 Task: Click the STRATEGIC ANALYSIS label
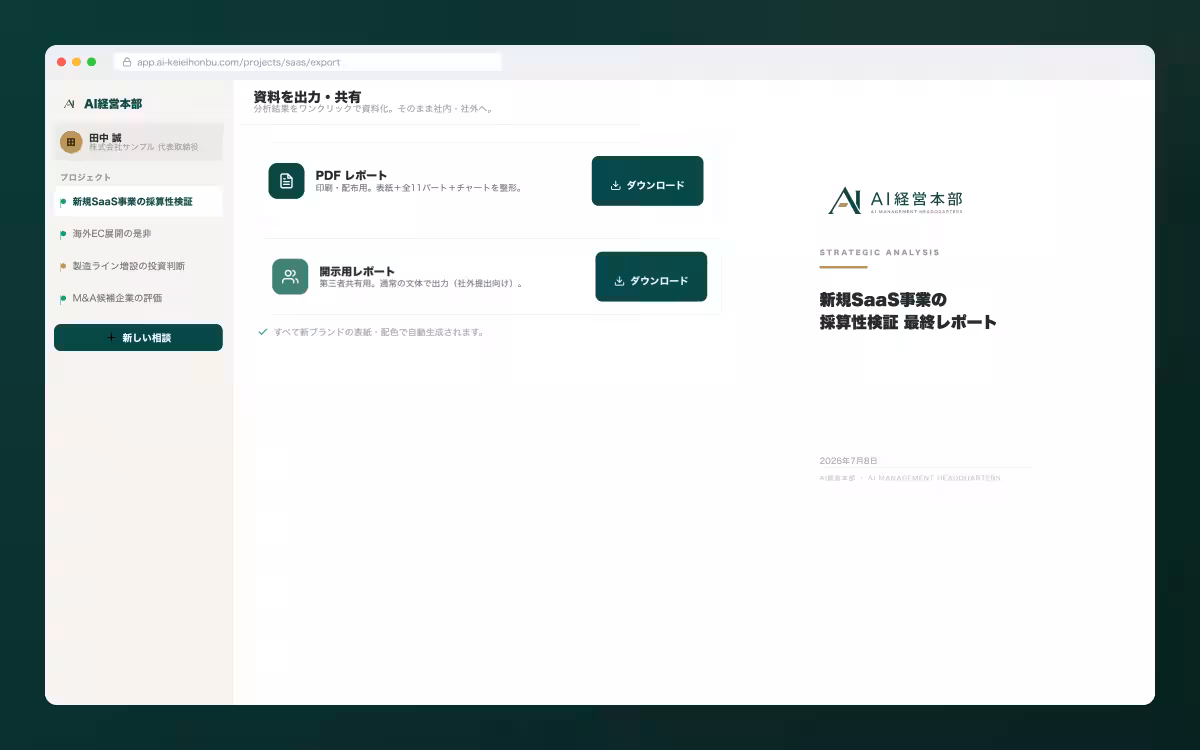(879, 253)
